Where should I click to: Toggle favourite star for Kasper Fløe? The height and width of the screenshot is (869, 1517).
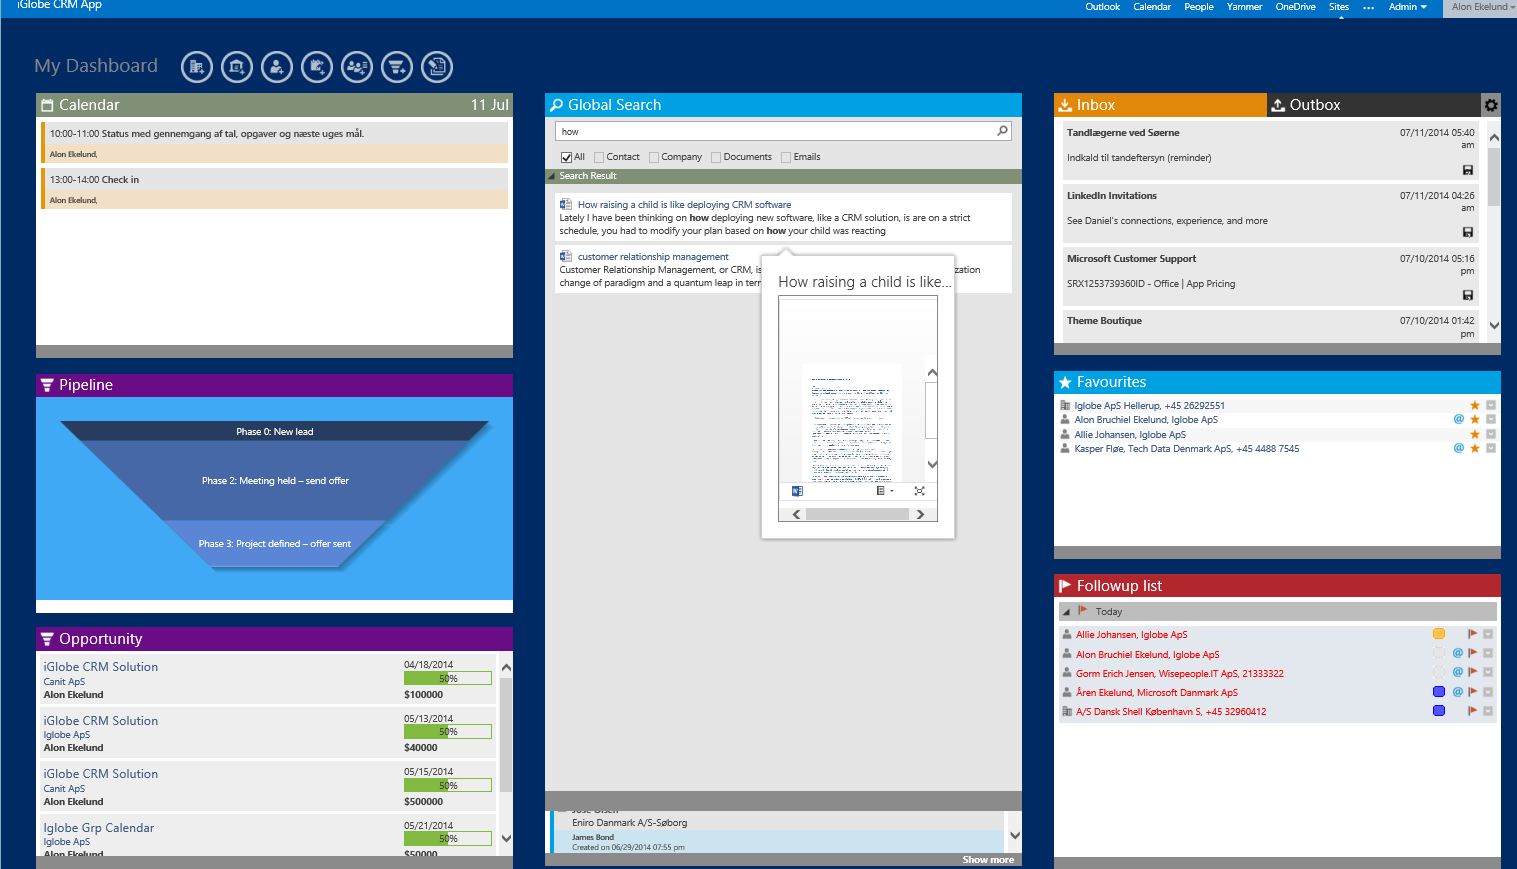click(x=1474, y=448)
